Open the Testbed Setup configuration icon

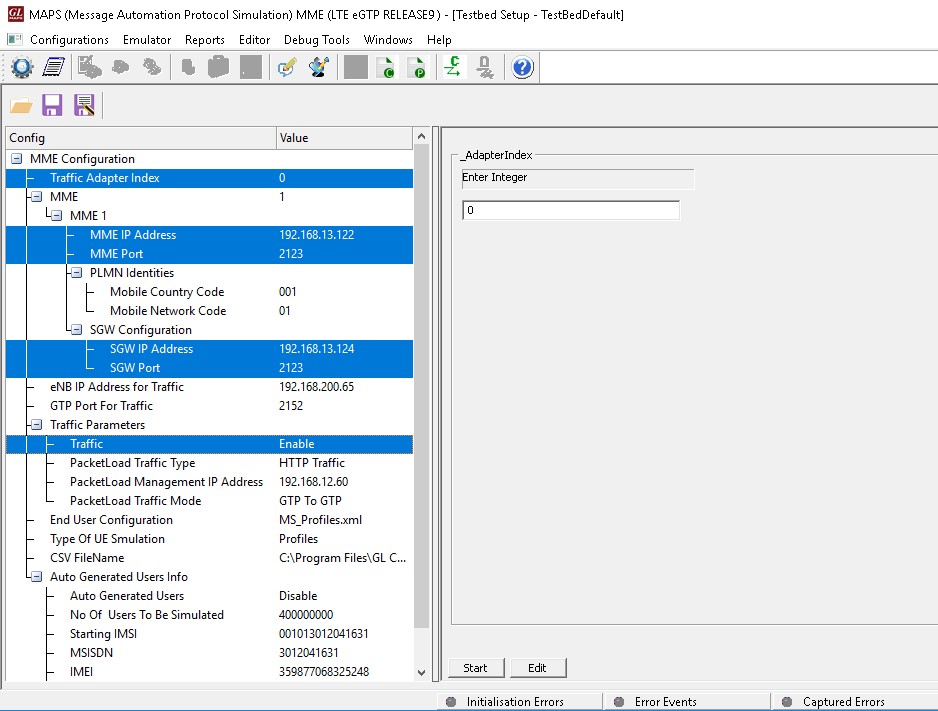22,67
